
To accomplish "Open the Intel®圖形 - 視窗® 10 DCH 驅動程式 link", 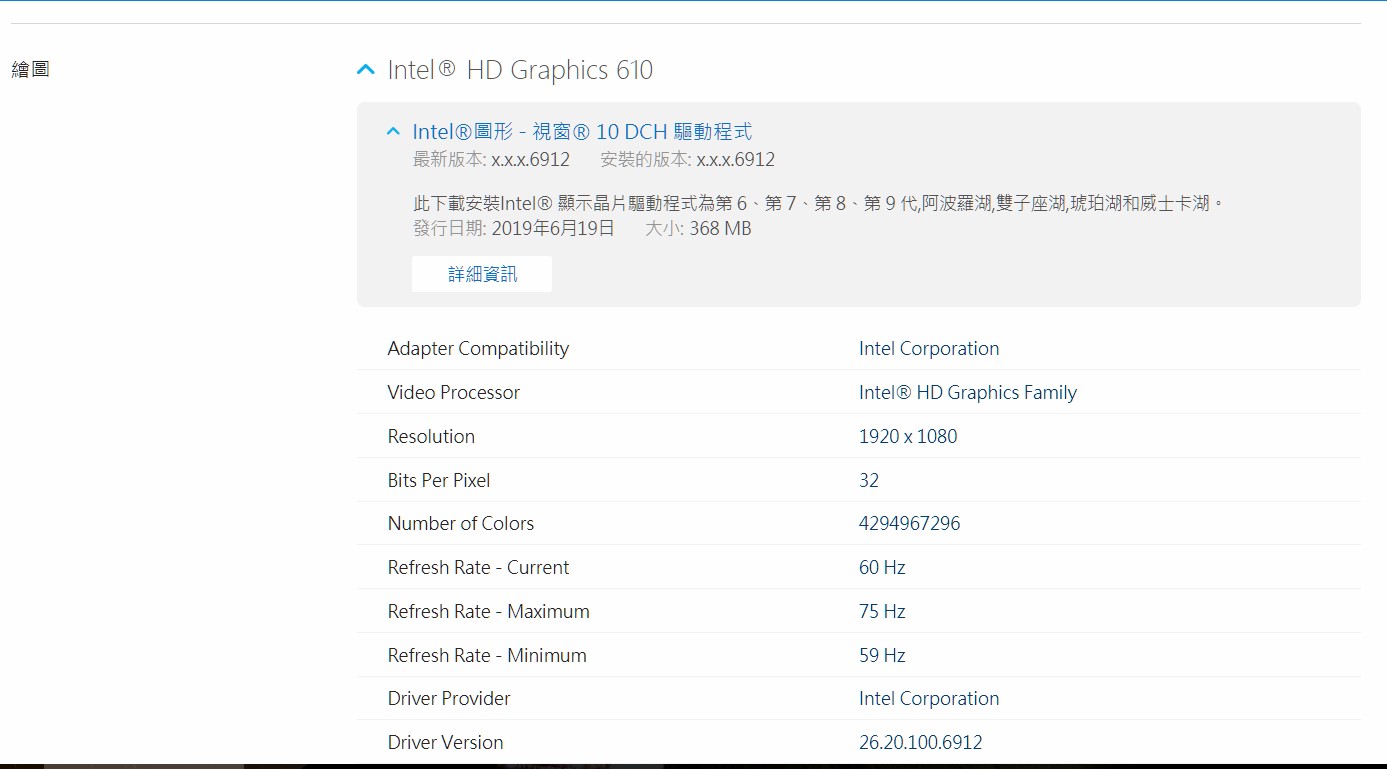I will click(x=582, y=132).
